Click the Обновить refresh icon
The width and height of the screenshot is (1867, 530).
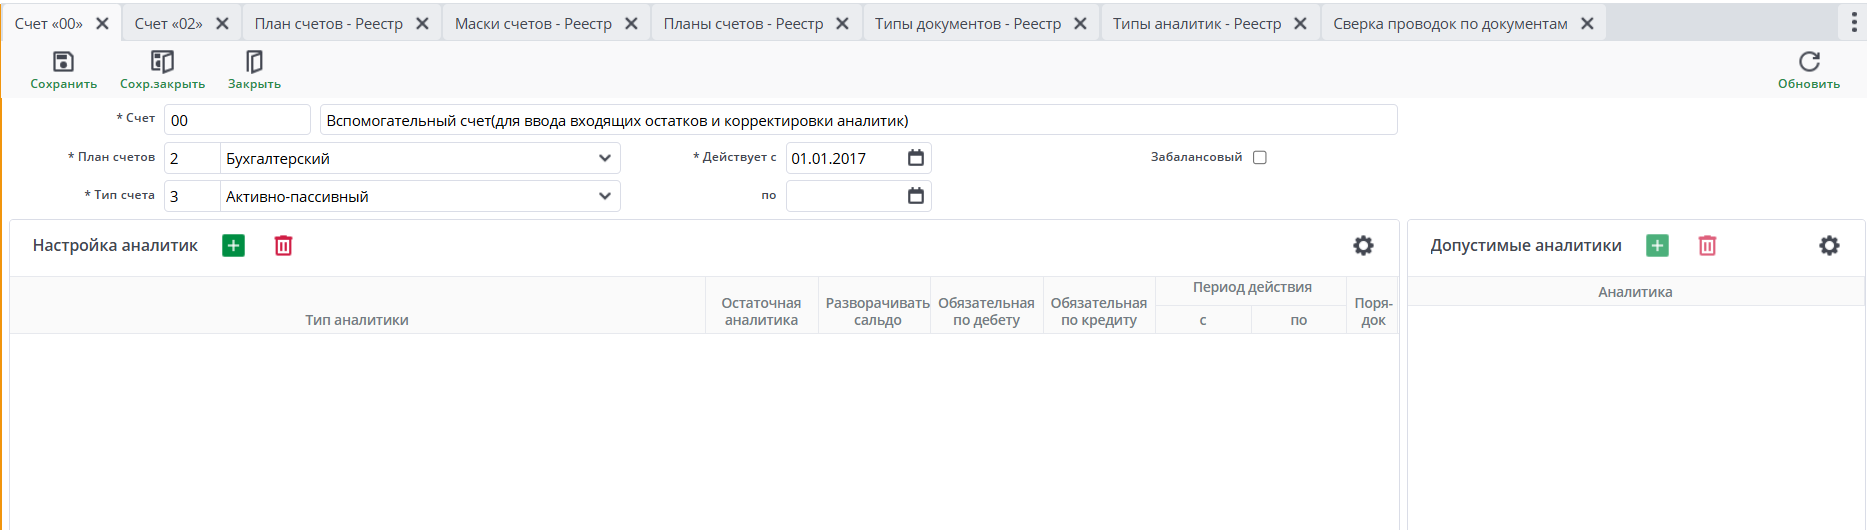(1808, 62)
